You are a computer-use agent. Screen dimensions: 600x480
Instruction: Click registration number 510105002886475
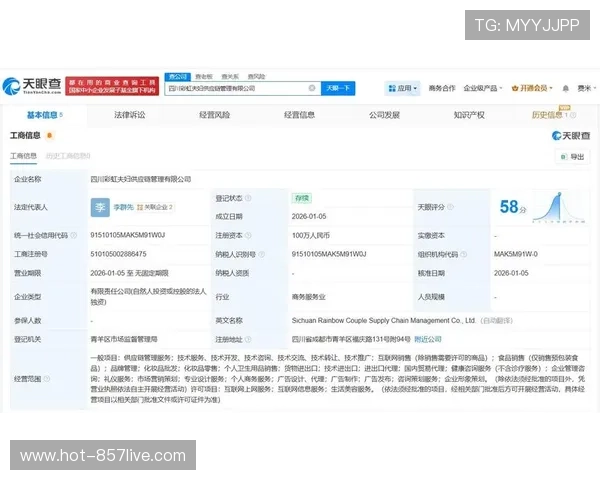(118, 254)
